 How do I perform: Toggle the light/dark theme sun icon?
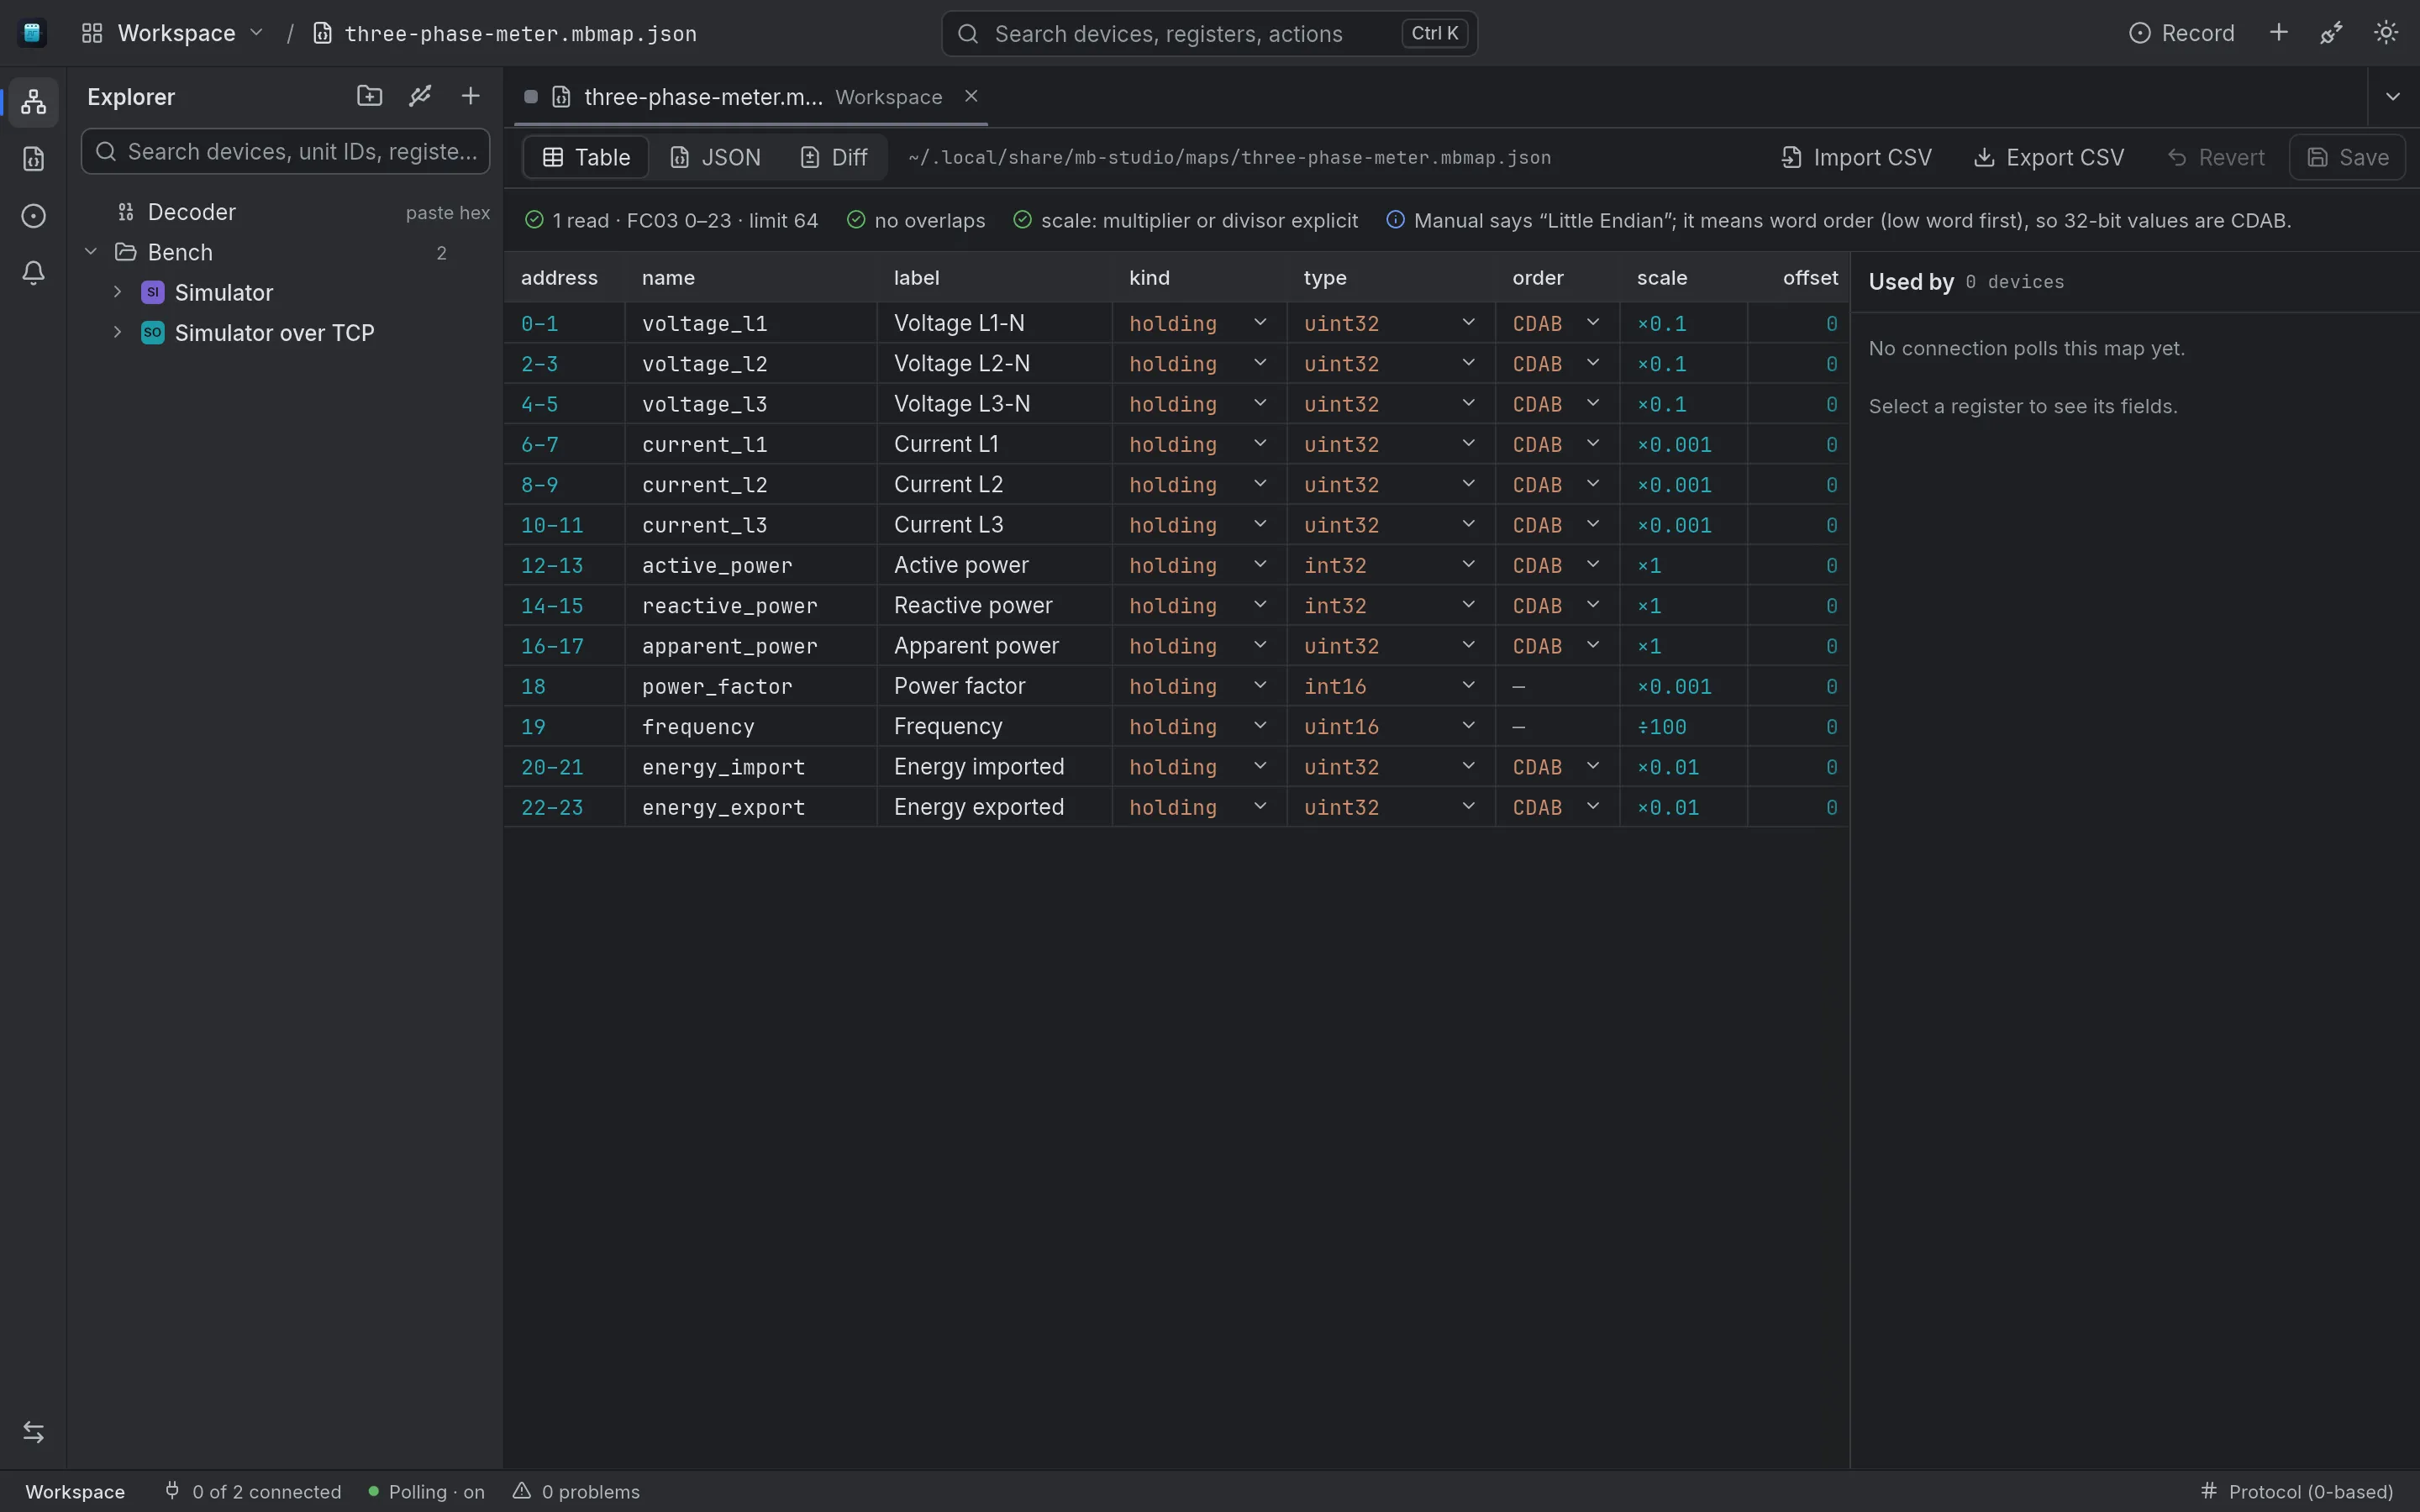(x=2385, y=33)
